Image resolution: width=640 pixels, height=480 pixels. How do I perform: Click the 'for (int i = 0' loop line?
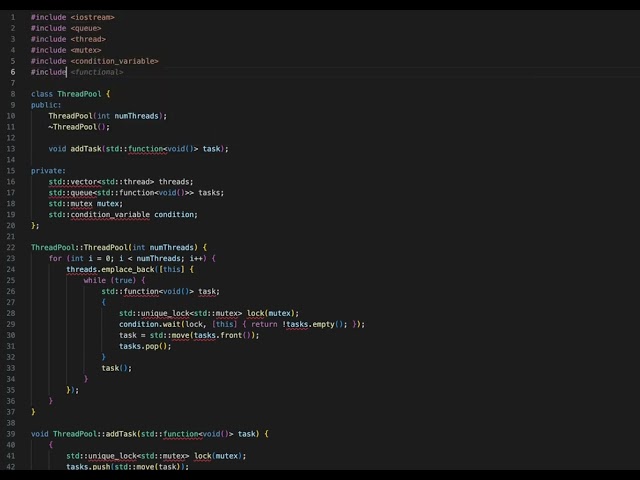(132, 258)
